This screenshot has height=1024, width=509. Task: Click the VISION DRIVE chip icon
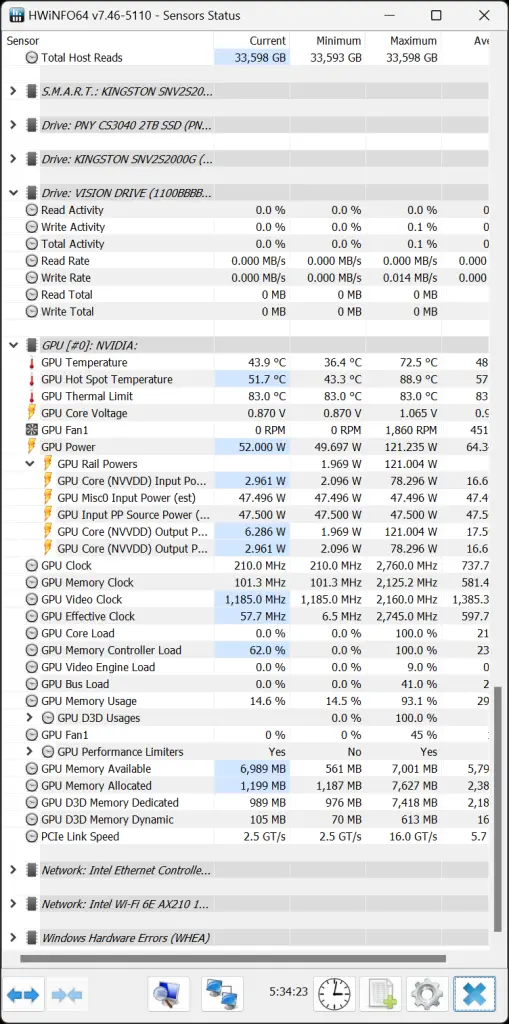(x=31, y=193)
